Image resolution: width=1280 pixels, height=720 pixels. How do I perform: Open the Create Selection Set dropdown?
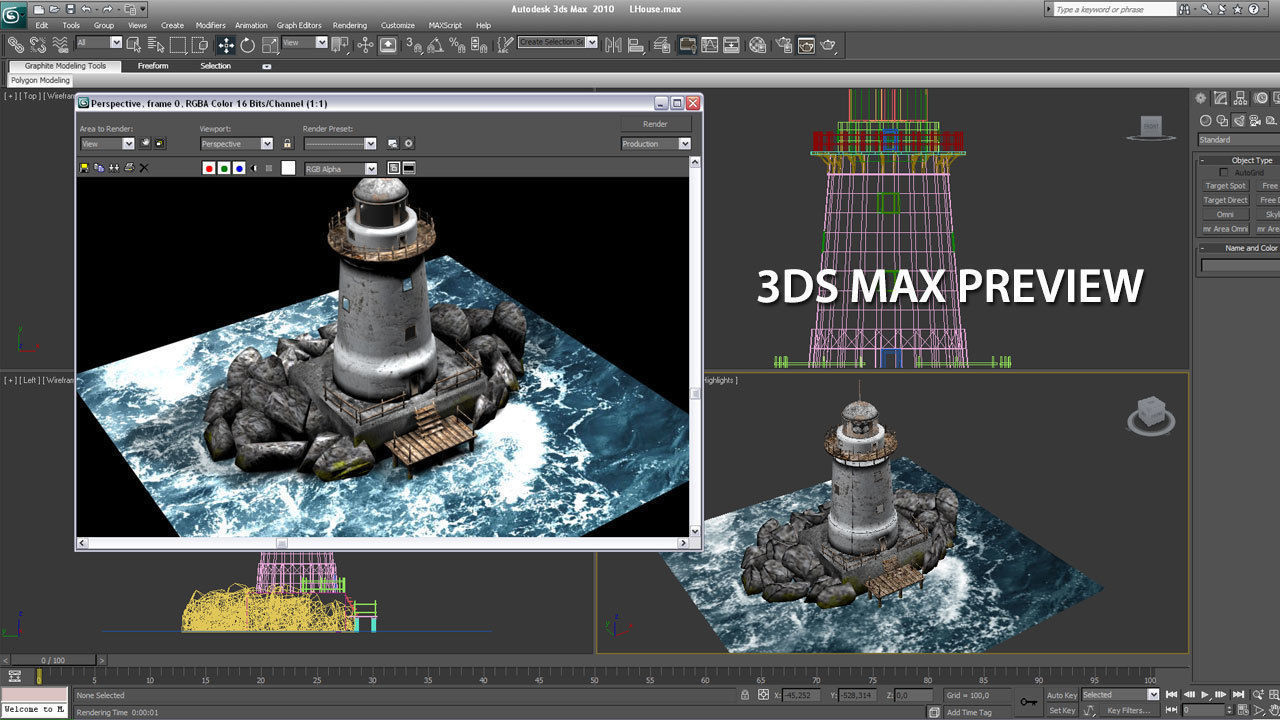(x=558, y=43)
